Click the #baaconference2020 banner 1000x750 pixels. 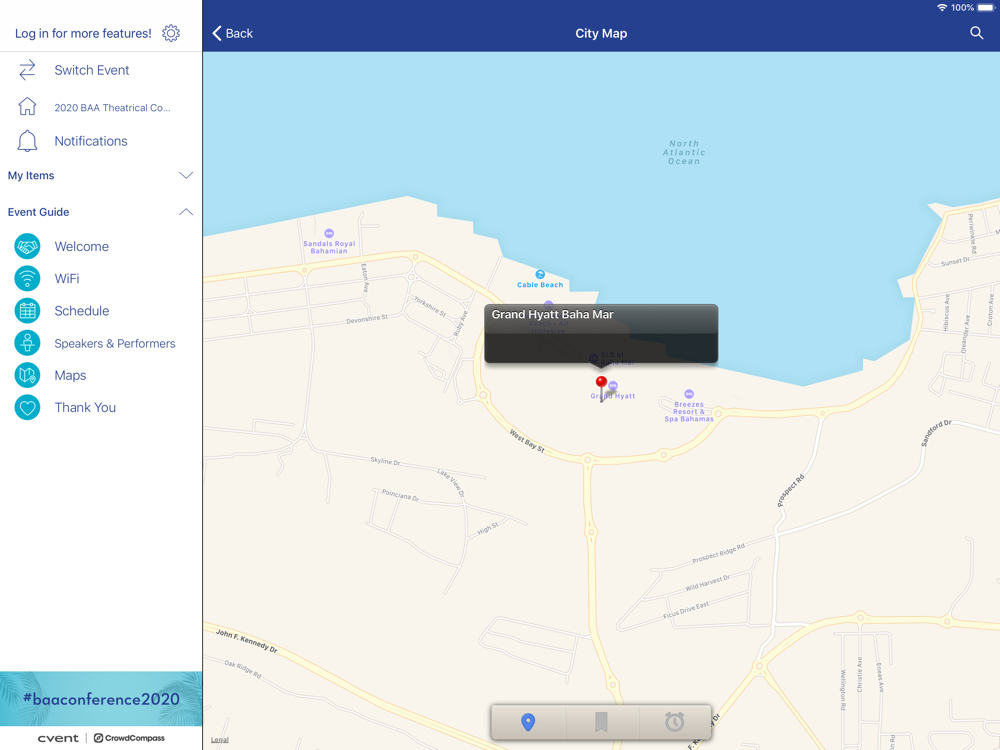[101, 698]
